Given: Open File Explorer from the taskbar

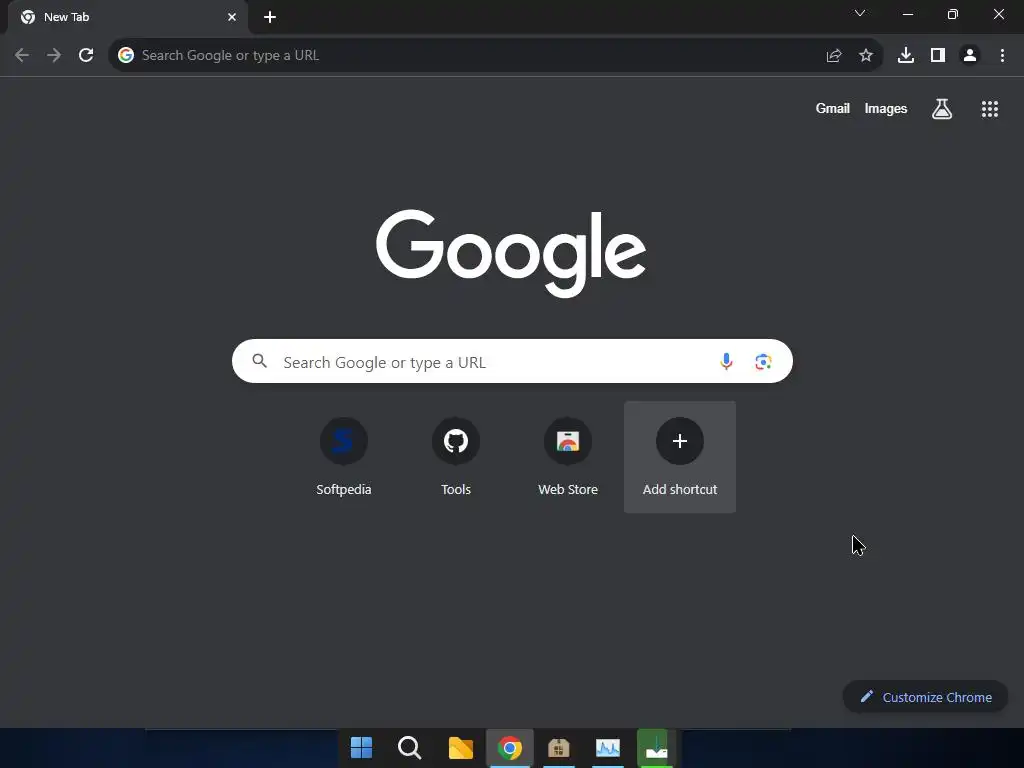Looking at the screenshot, I should 460,748.
